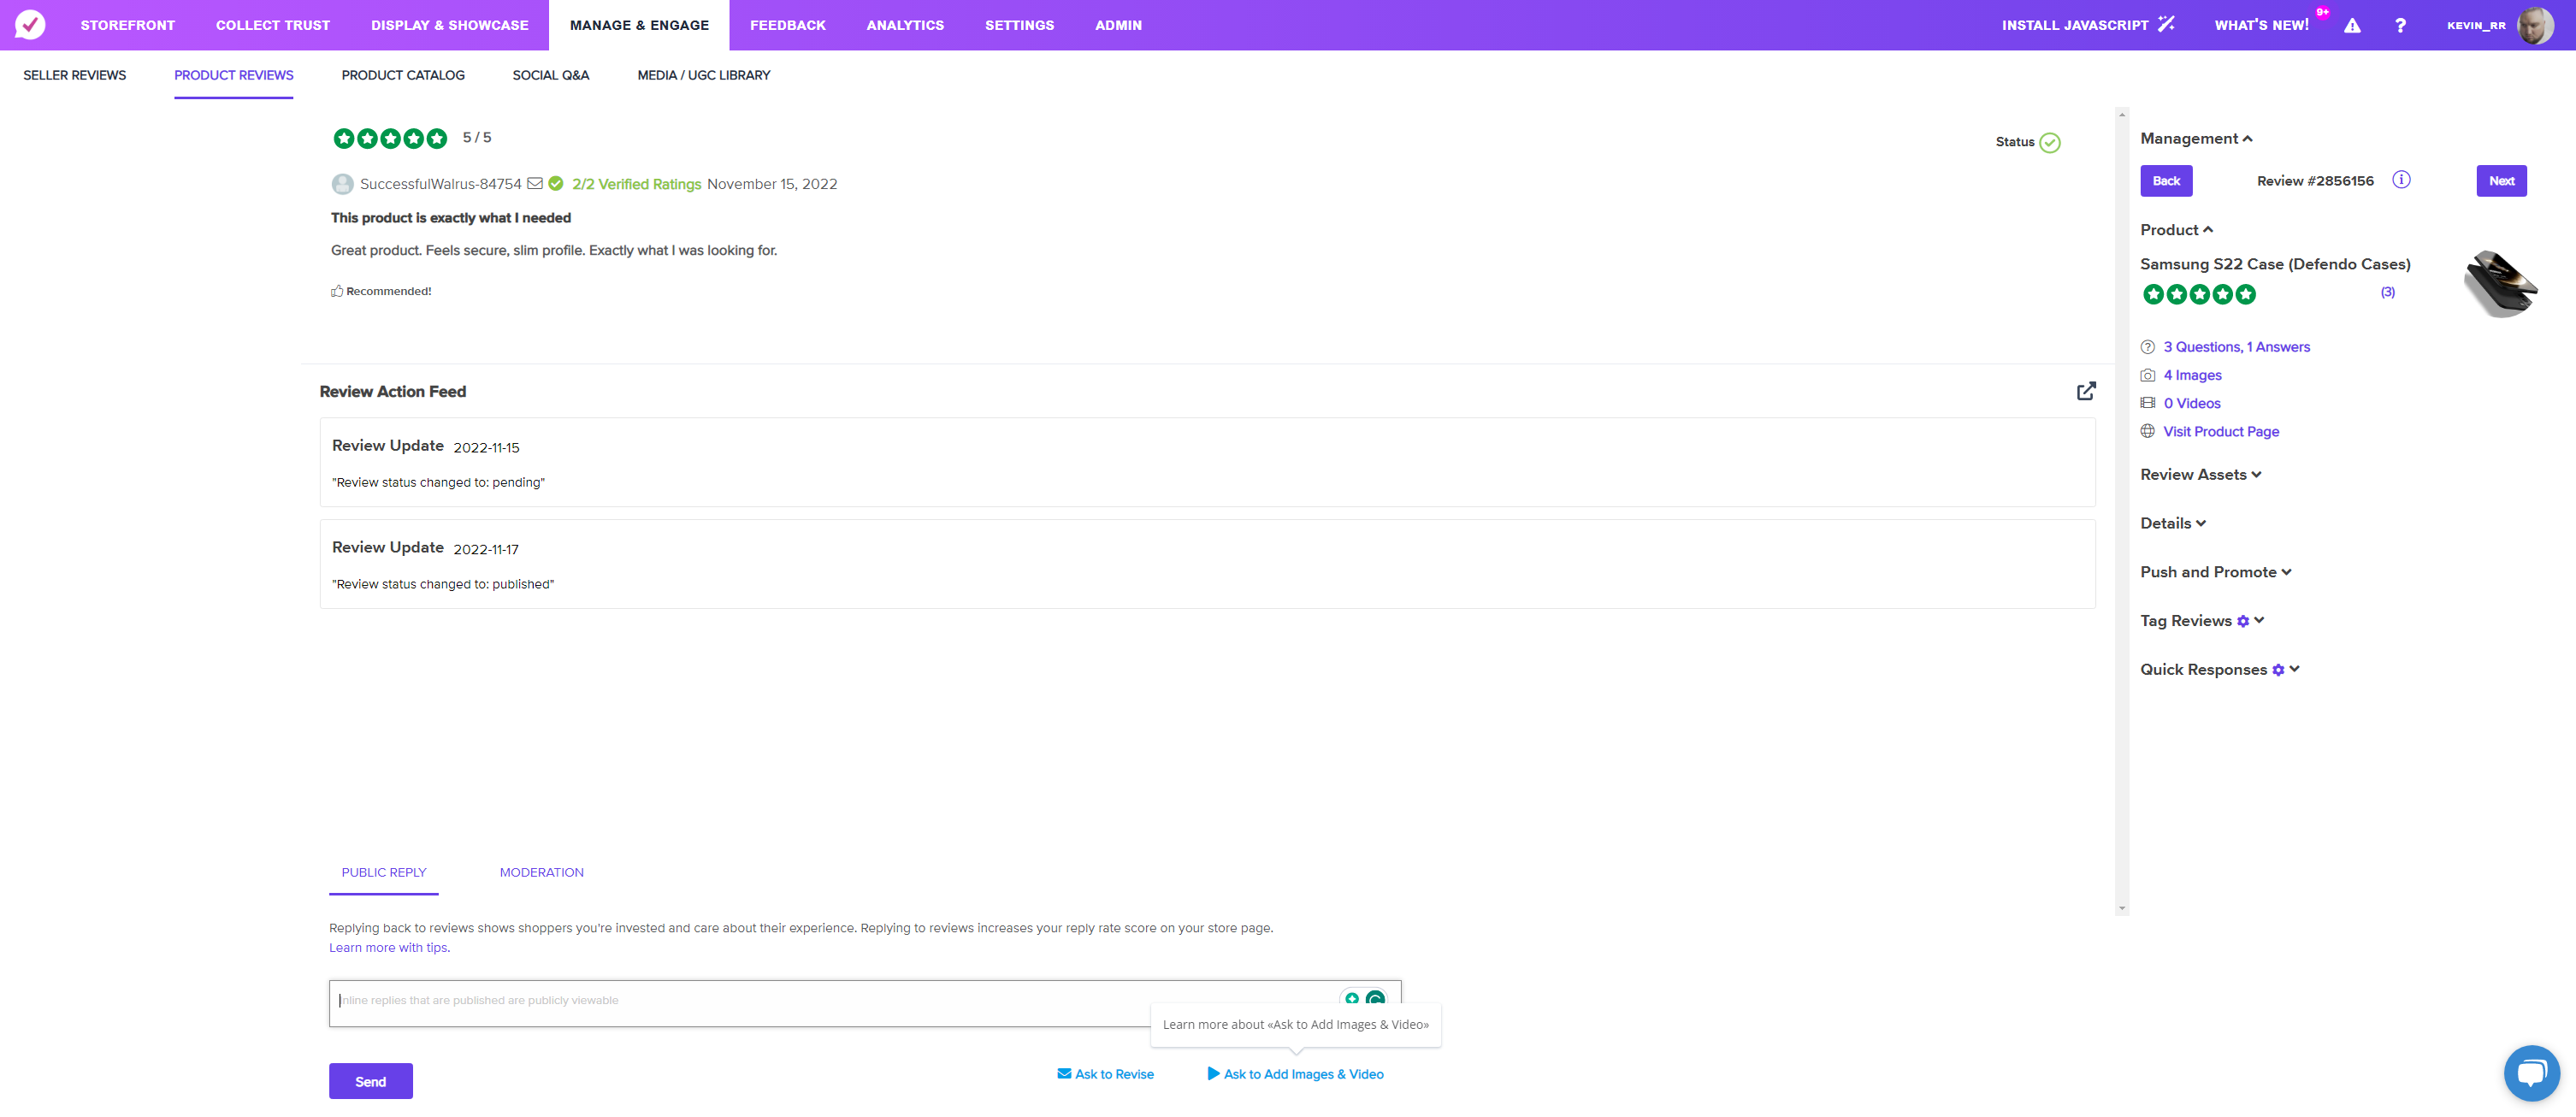Click the public reply text field
The image size is (2576, 1117).
865,1003
